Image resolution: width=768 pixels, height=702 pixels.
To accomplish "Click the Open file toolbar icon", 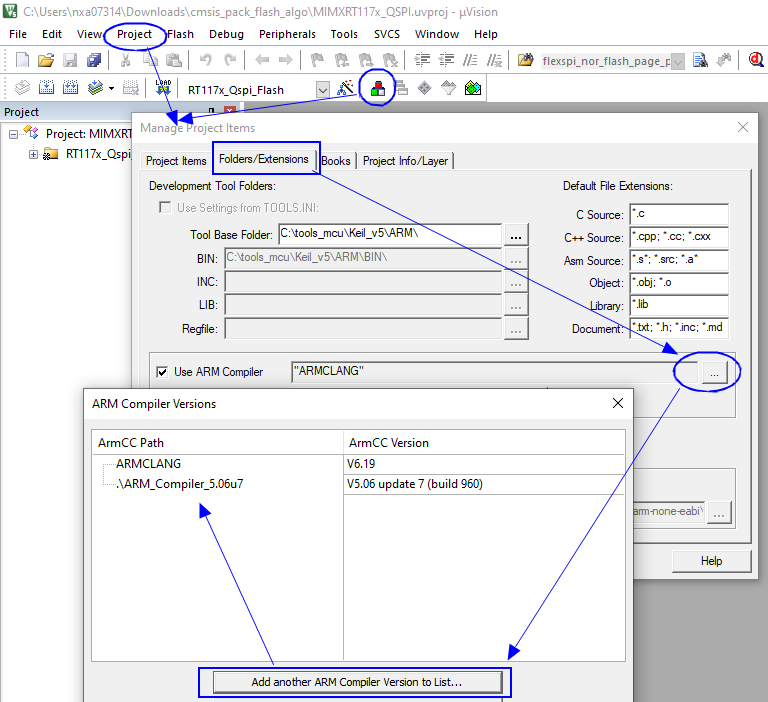I will click(x=45, y=60).
